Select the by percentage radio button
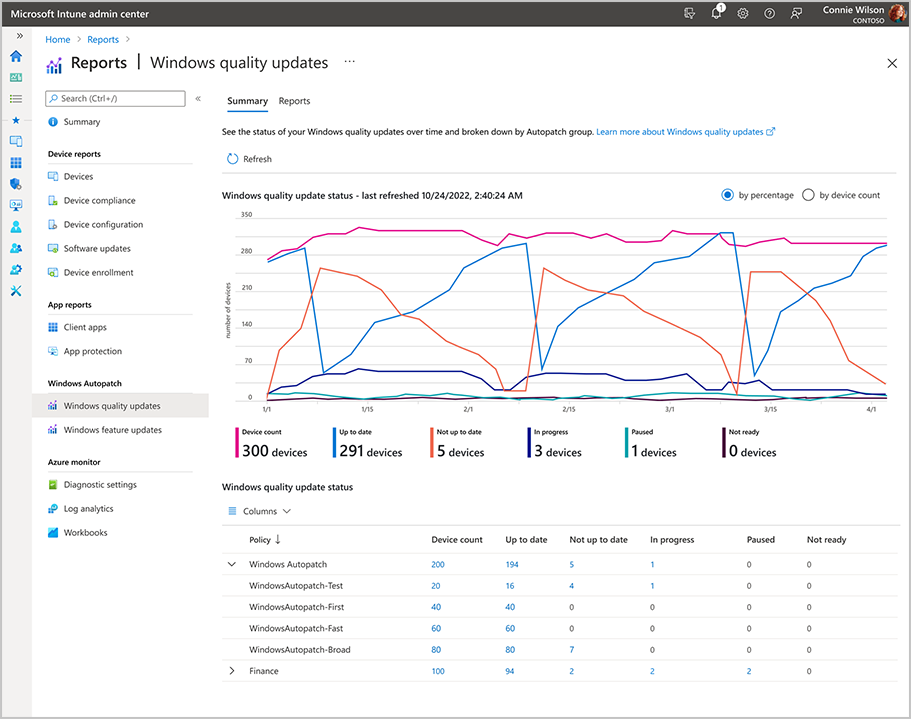The height and width of the screenshot is (719, 911). click(727, 195)
